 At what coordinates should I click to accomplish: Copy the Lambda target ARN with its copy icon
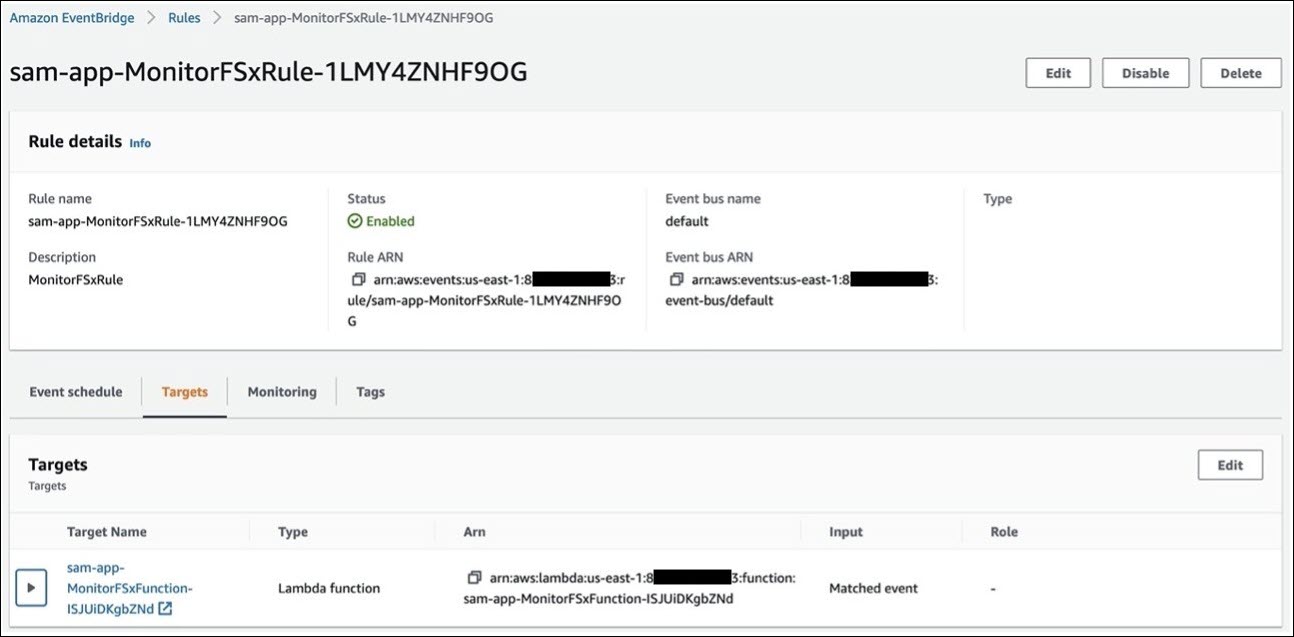pyautogui.click(x=474, y=578)
